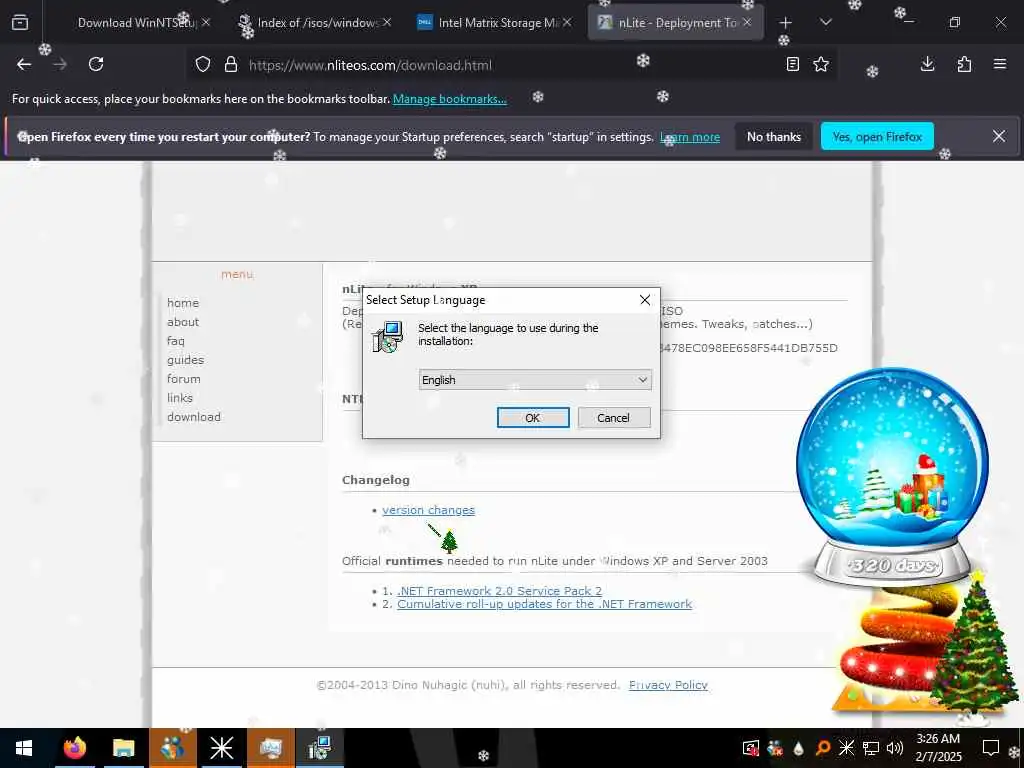Decline with No thanks button
Viewport: 1024px width, 768px height.
[774, 136]
